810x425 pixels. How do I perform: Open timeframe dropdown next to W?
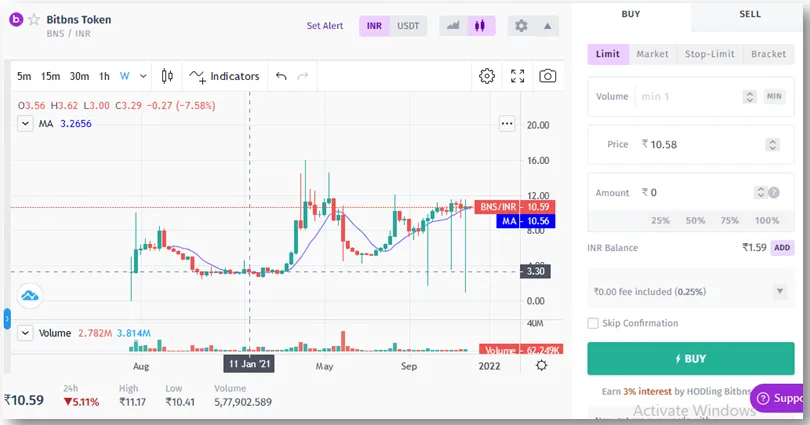pos(143,76)
